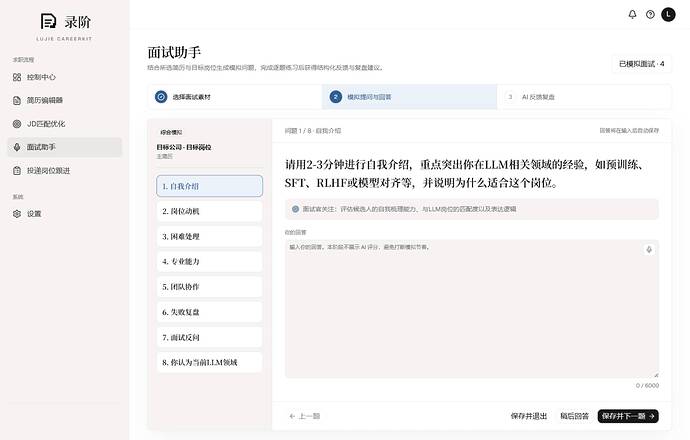Click the 控制中心 grid icon
This screenshot has width=690, height=440.
17,77
